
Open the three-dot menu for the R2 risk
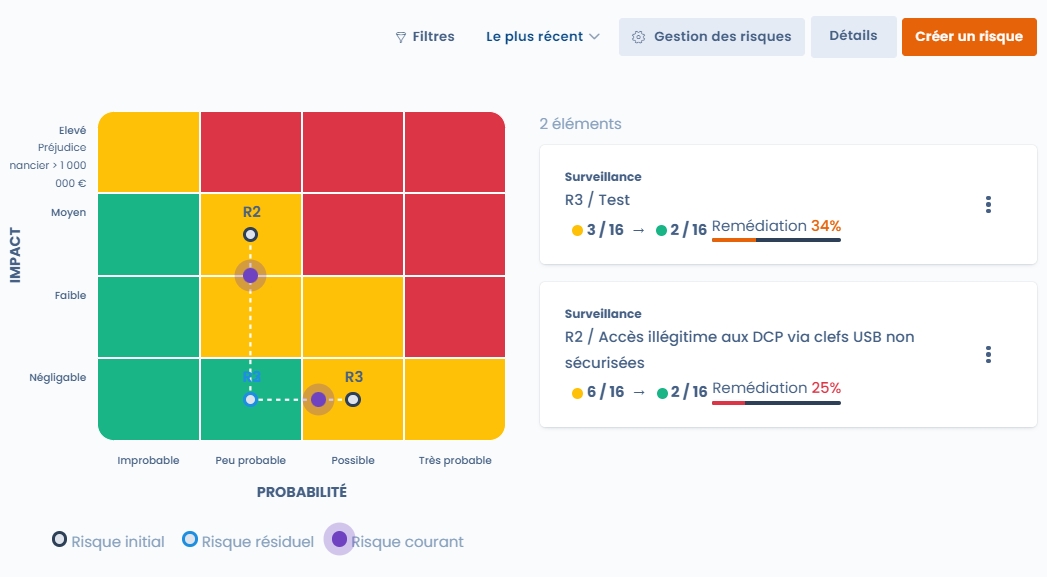tap(988, 354)
